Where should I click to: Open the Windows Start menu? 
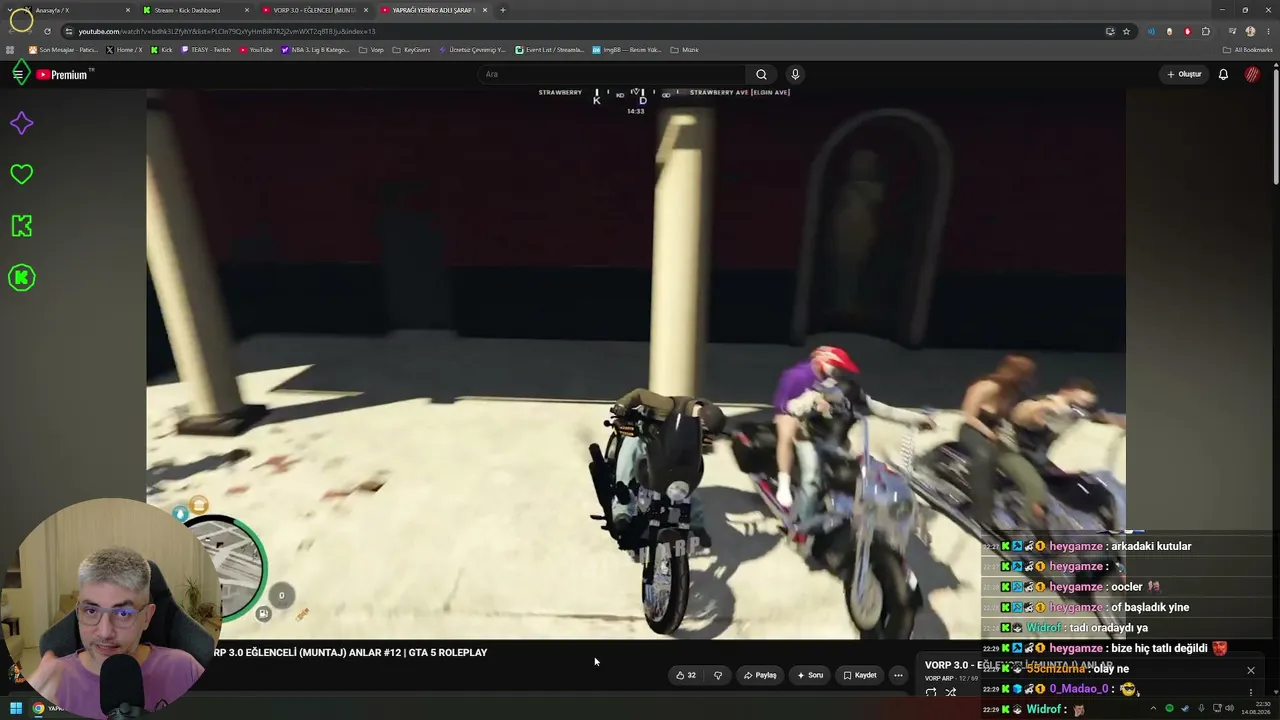tap(15, 708)
